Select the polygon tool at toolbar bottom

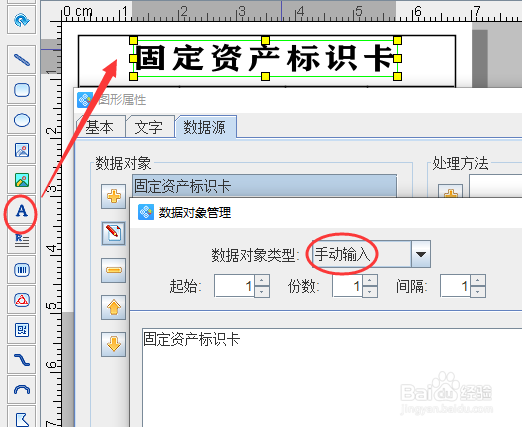pyautogui.click(x=22, y=417)
